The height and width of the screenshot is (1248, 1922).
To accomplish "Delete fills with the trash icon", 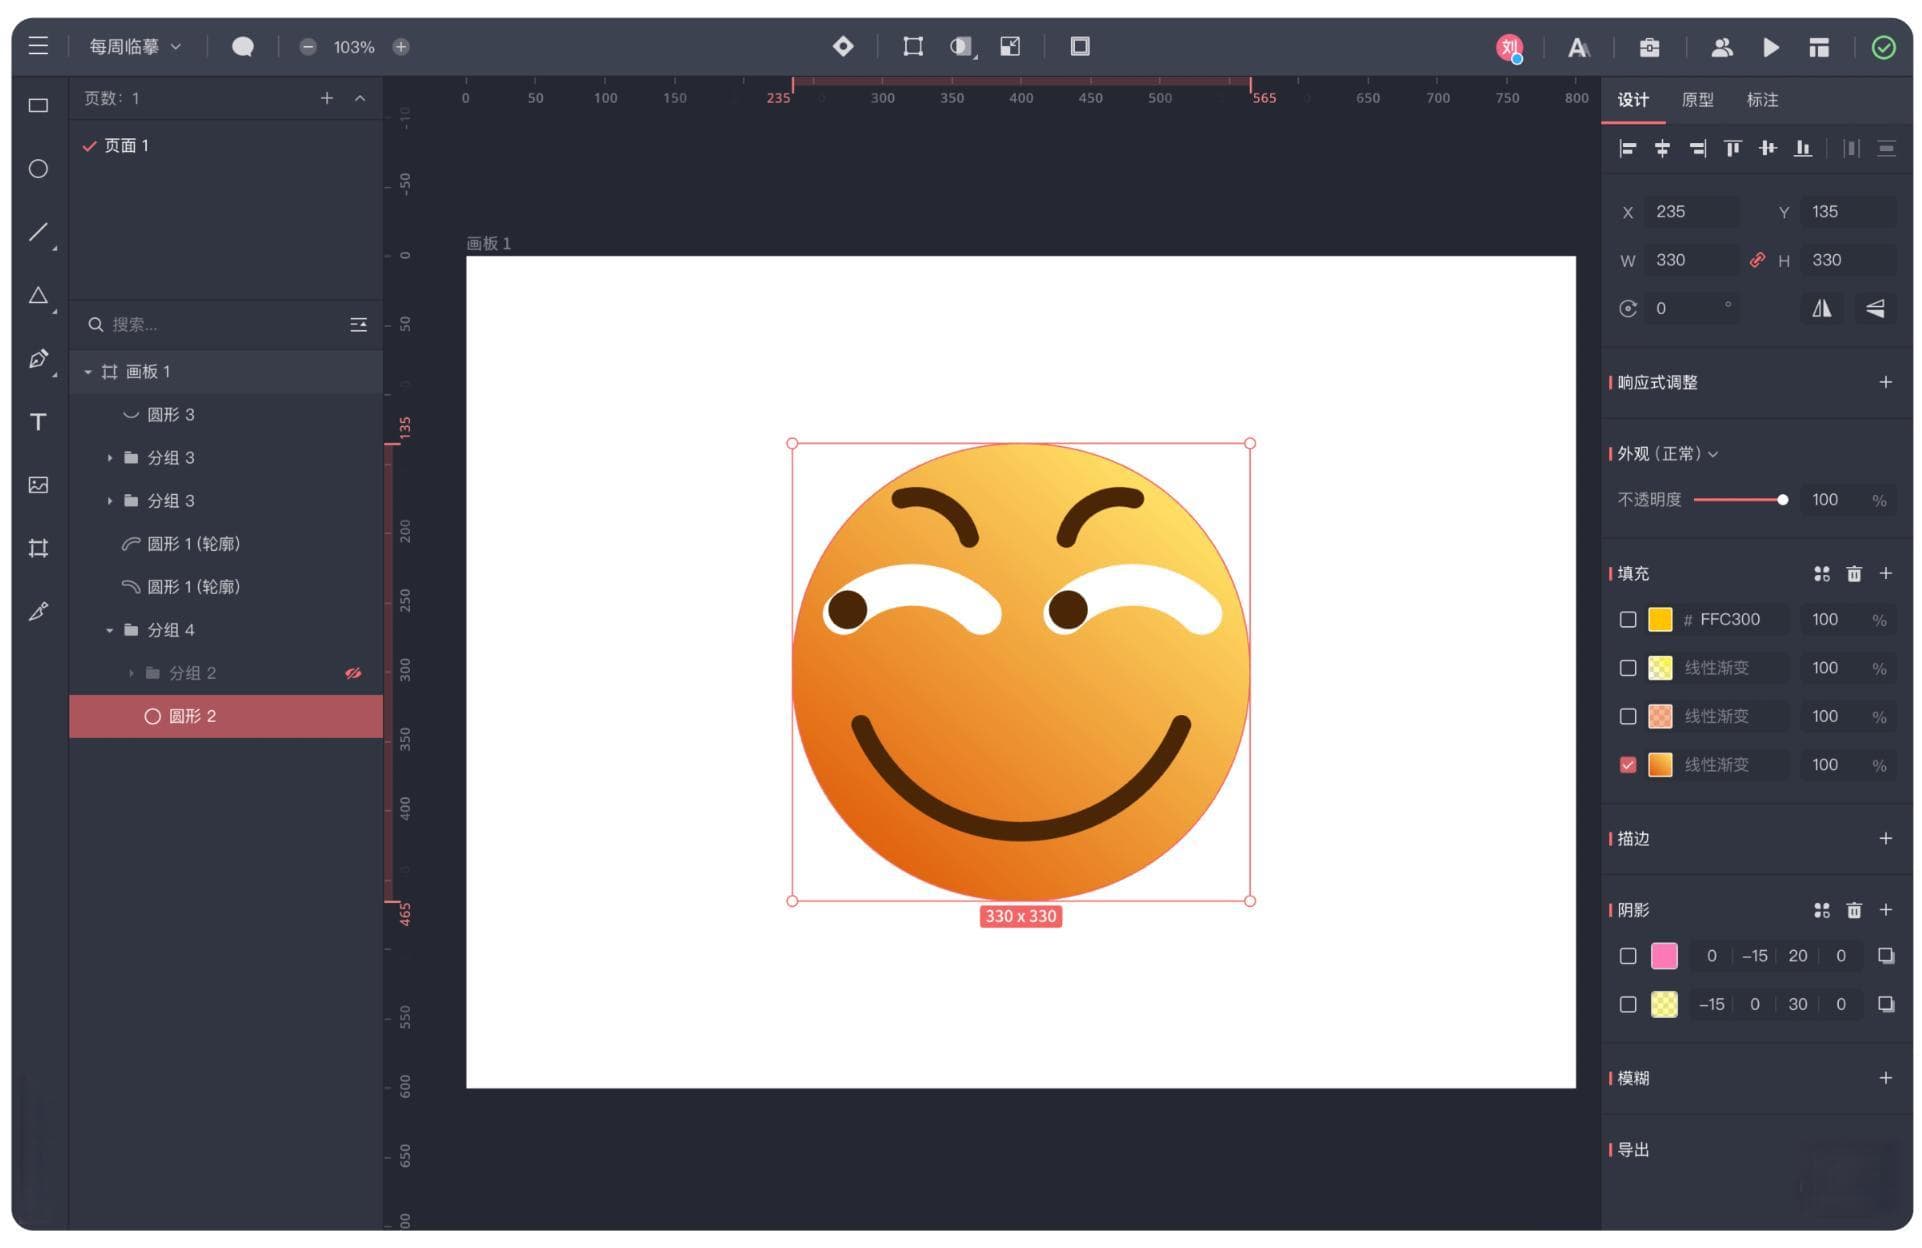I will tap(1854, 574).
